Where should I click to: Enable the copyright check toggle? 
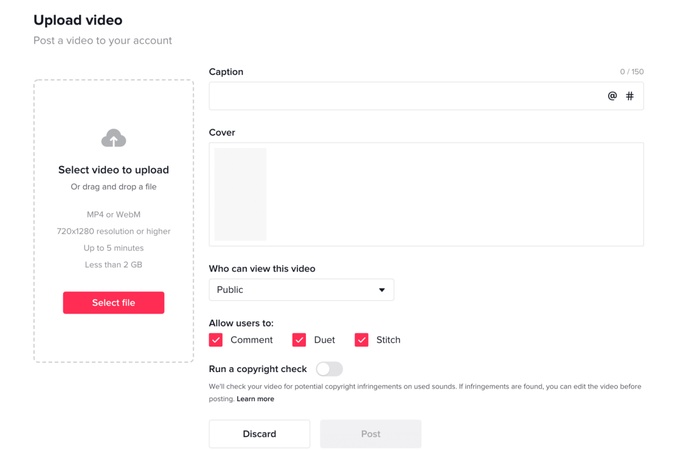(329, 369)
